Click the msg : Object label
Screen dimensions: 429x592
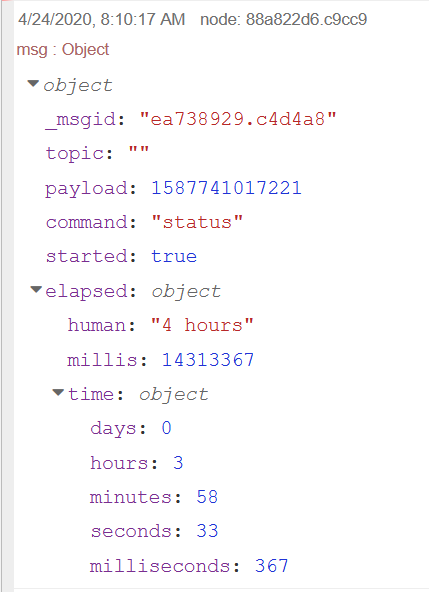tap(63, 49)
